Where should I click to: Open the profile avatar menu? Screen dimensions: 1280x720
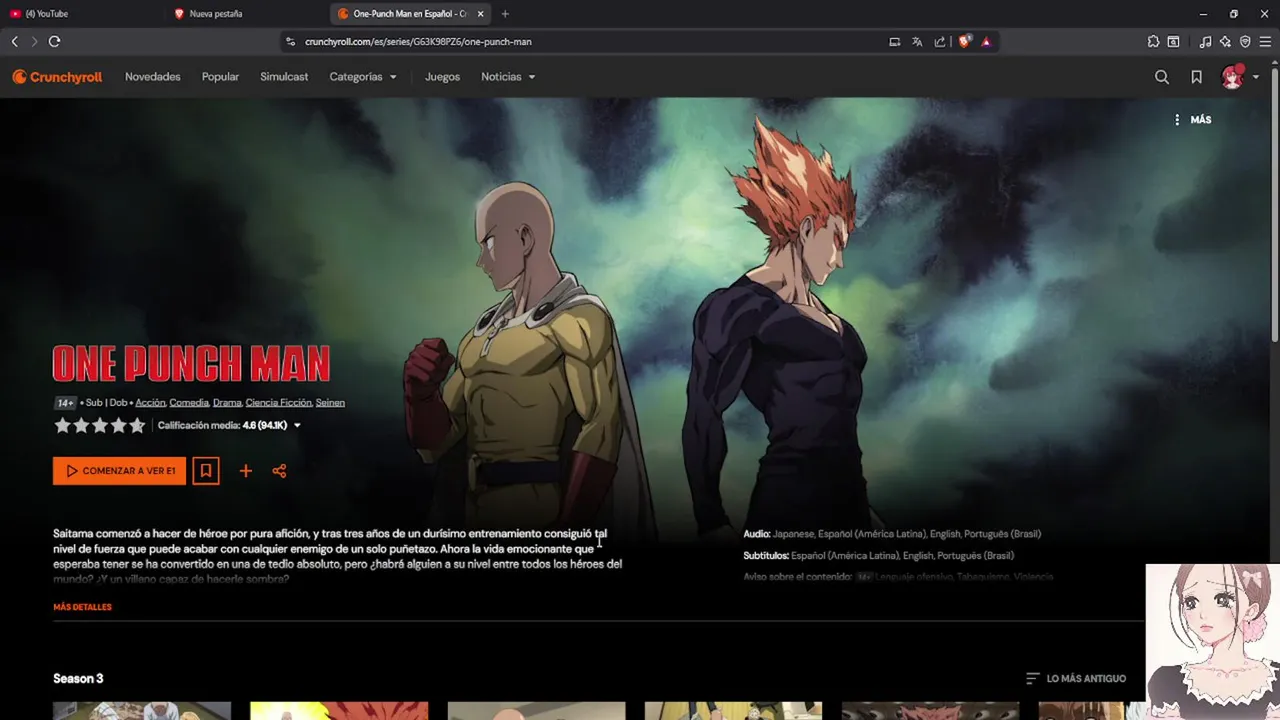[x=1239, y=77]
